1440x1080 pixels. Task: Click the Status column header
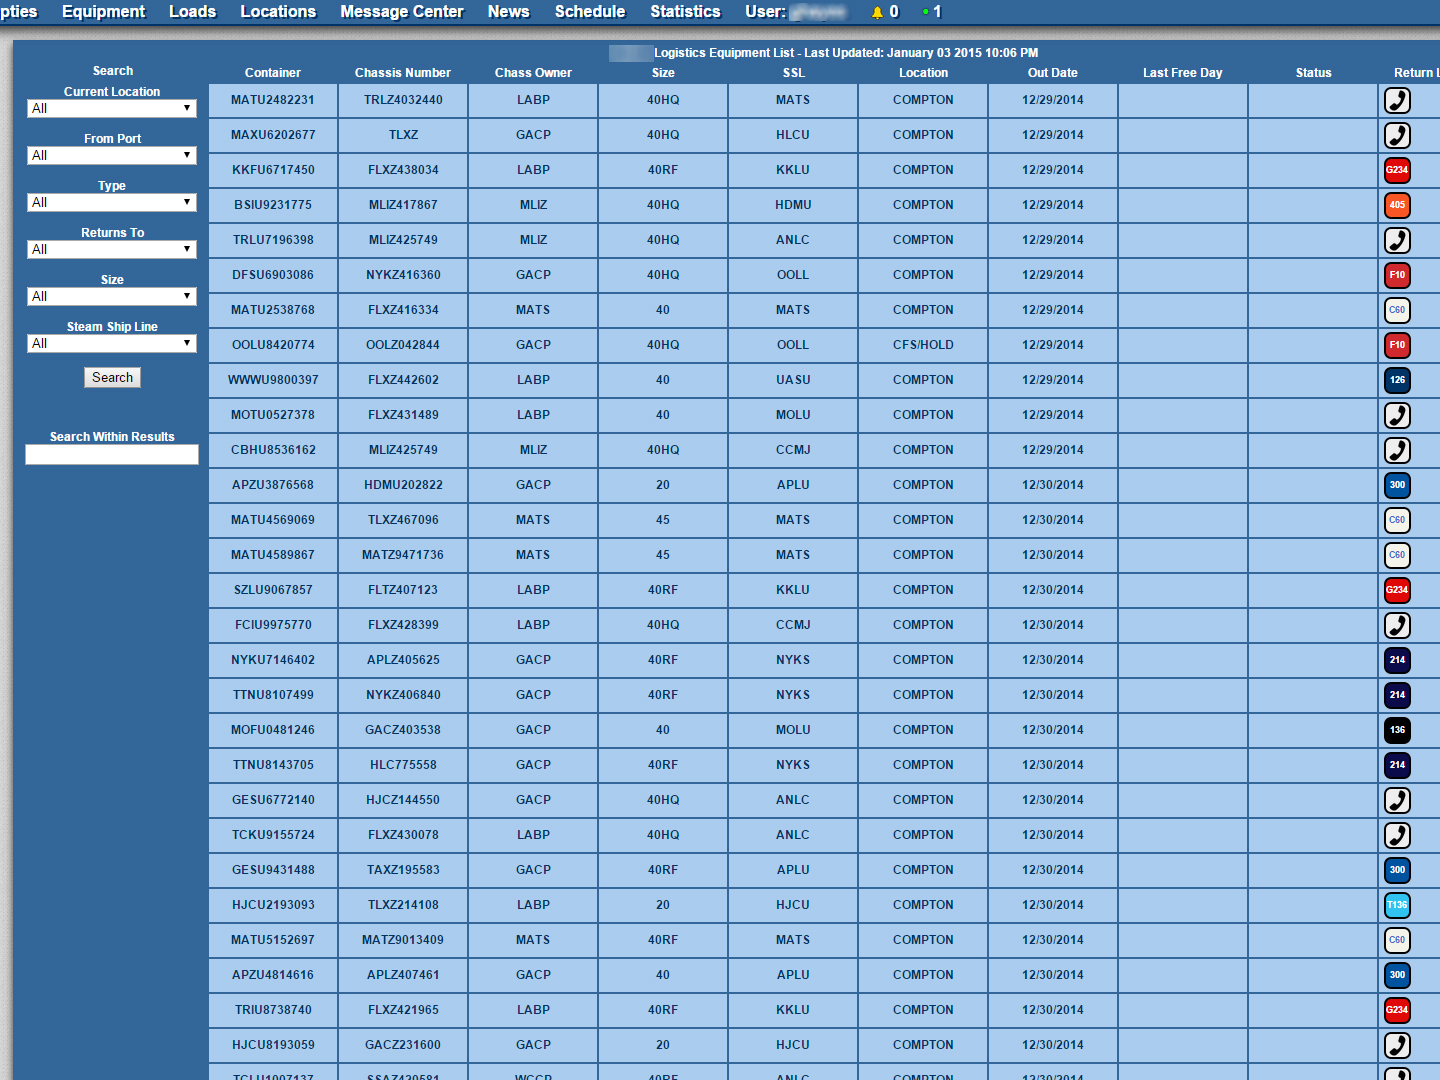tap(1313, 73)
